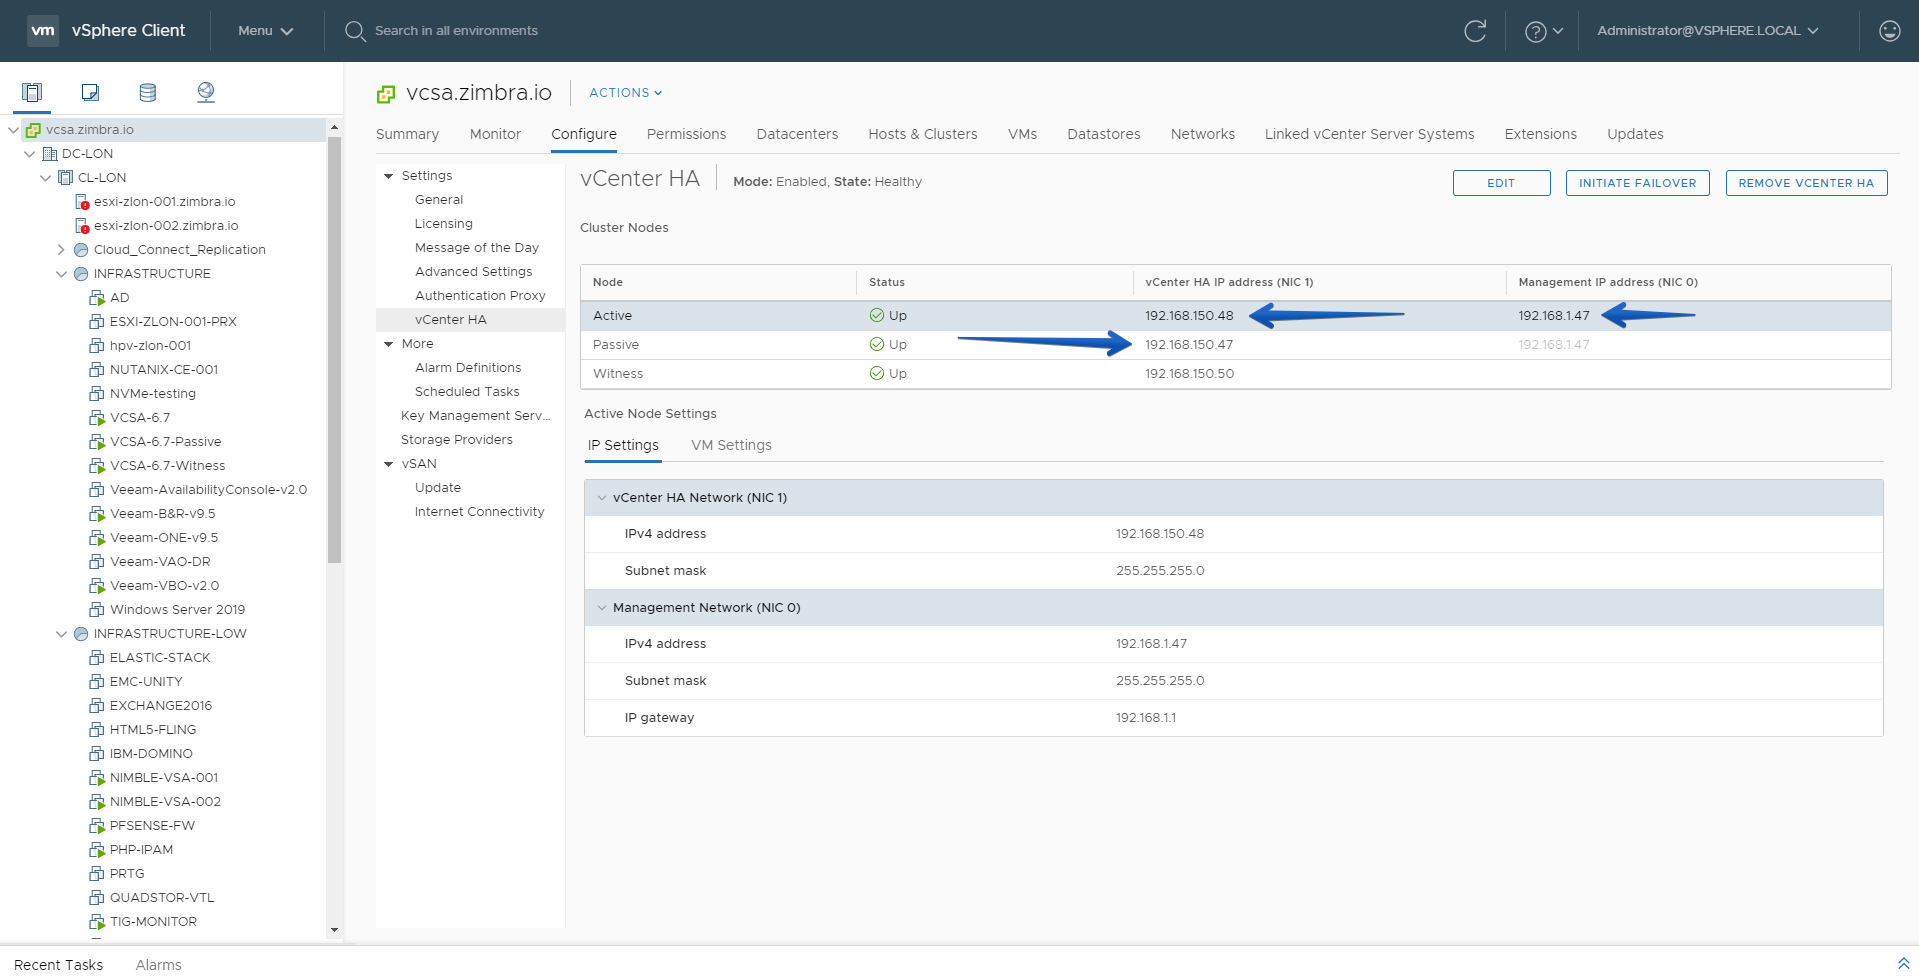Expand the bottom panel with double-chevron icon
Viewport: 1919px width, 979px height.
[1903, 964]
